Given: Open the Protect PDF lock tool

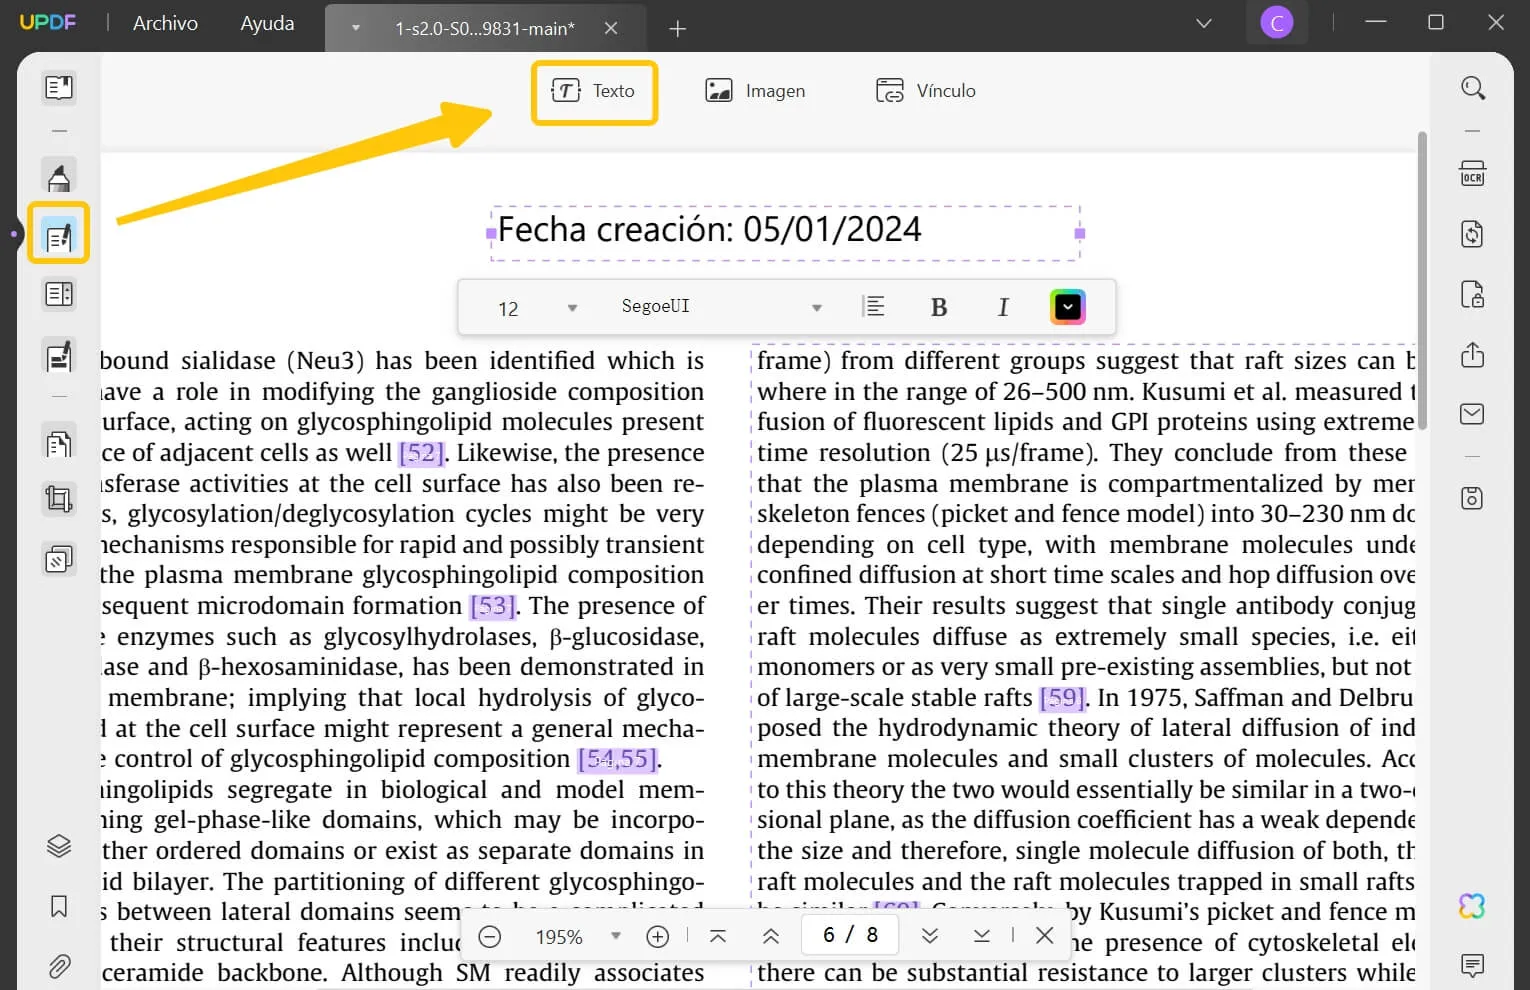Looking at the screenshot, I should point(1472,294).
